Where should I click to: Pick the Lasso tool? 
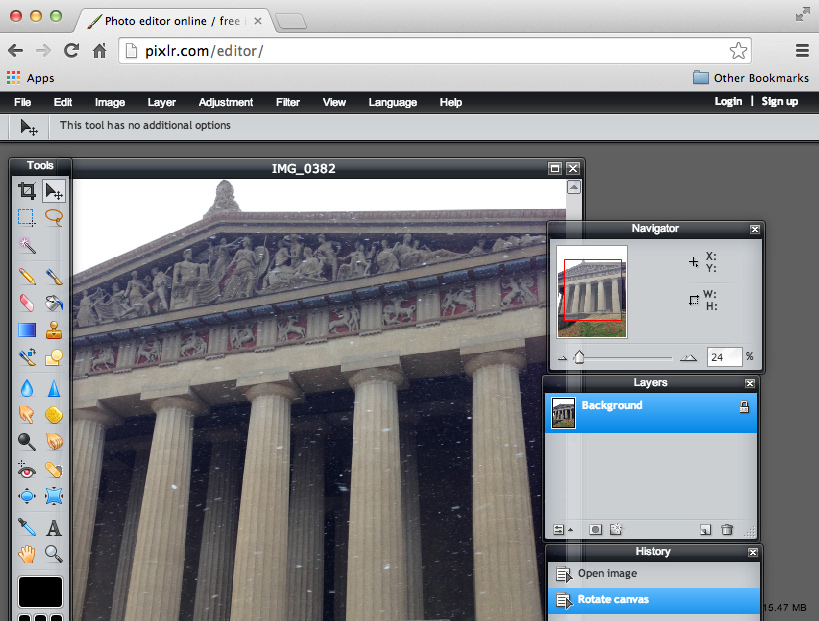click(x=54, y=217)
